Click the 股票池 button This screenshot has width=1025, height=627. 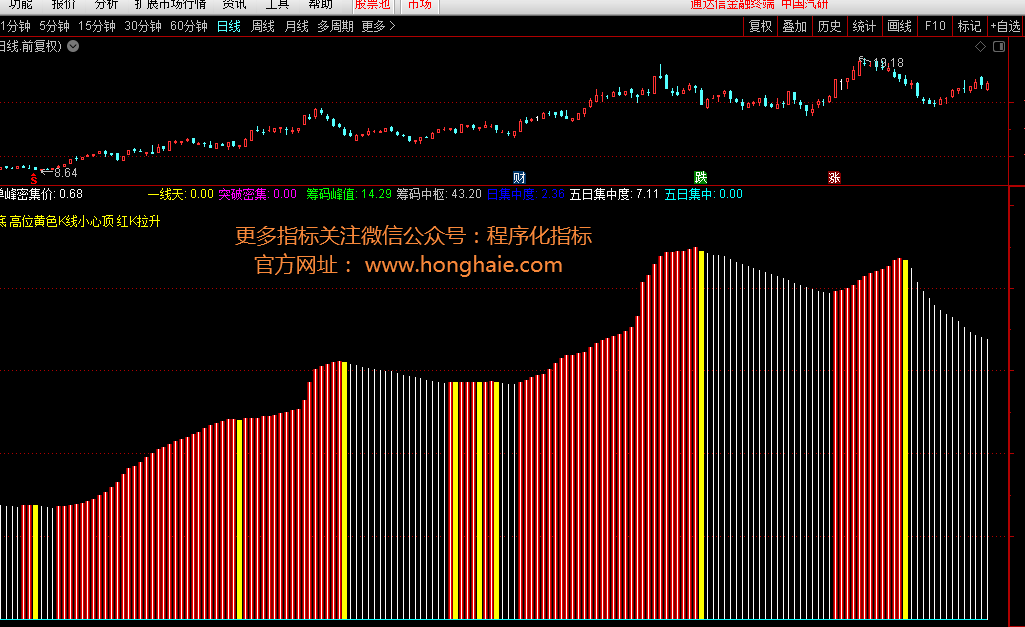(x=372, y=4)
